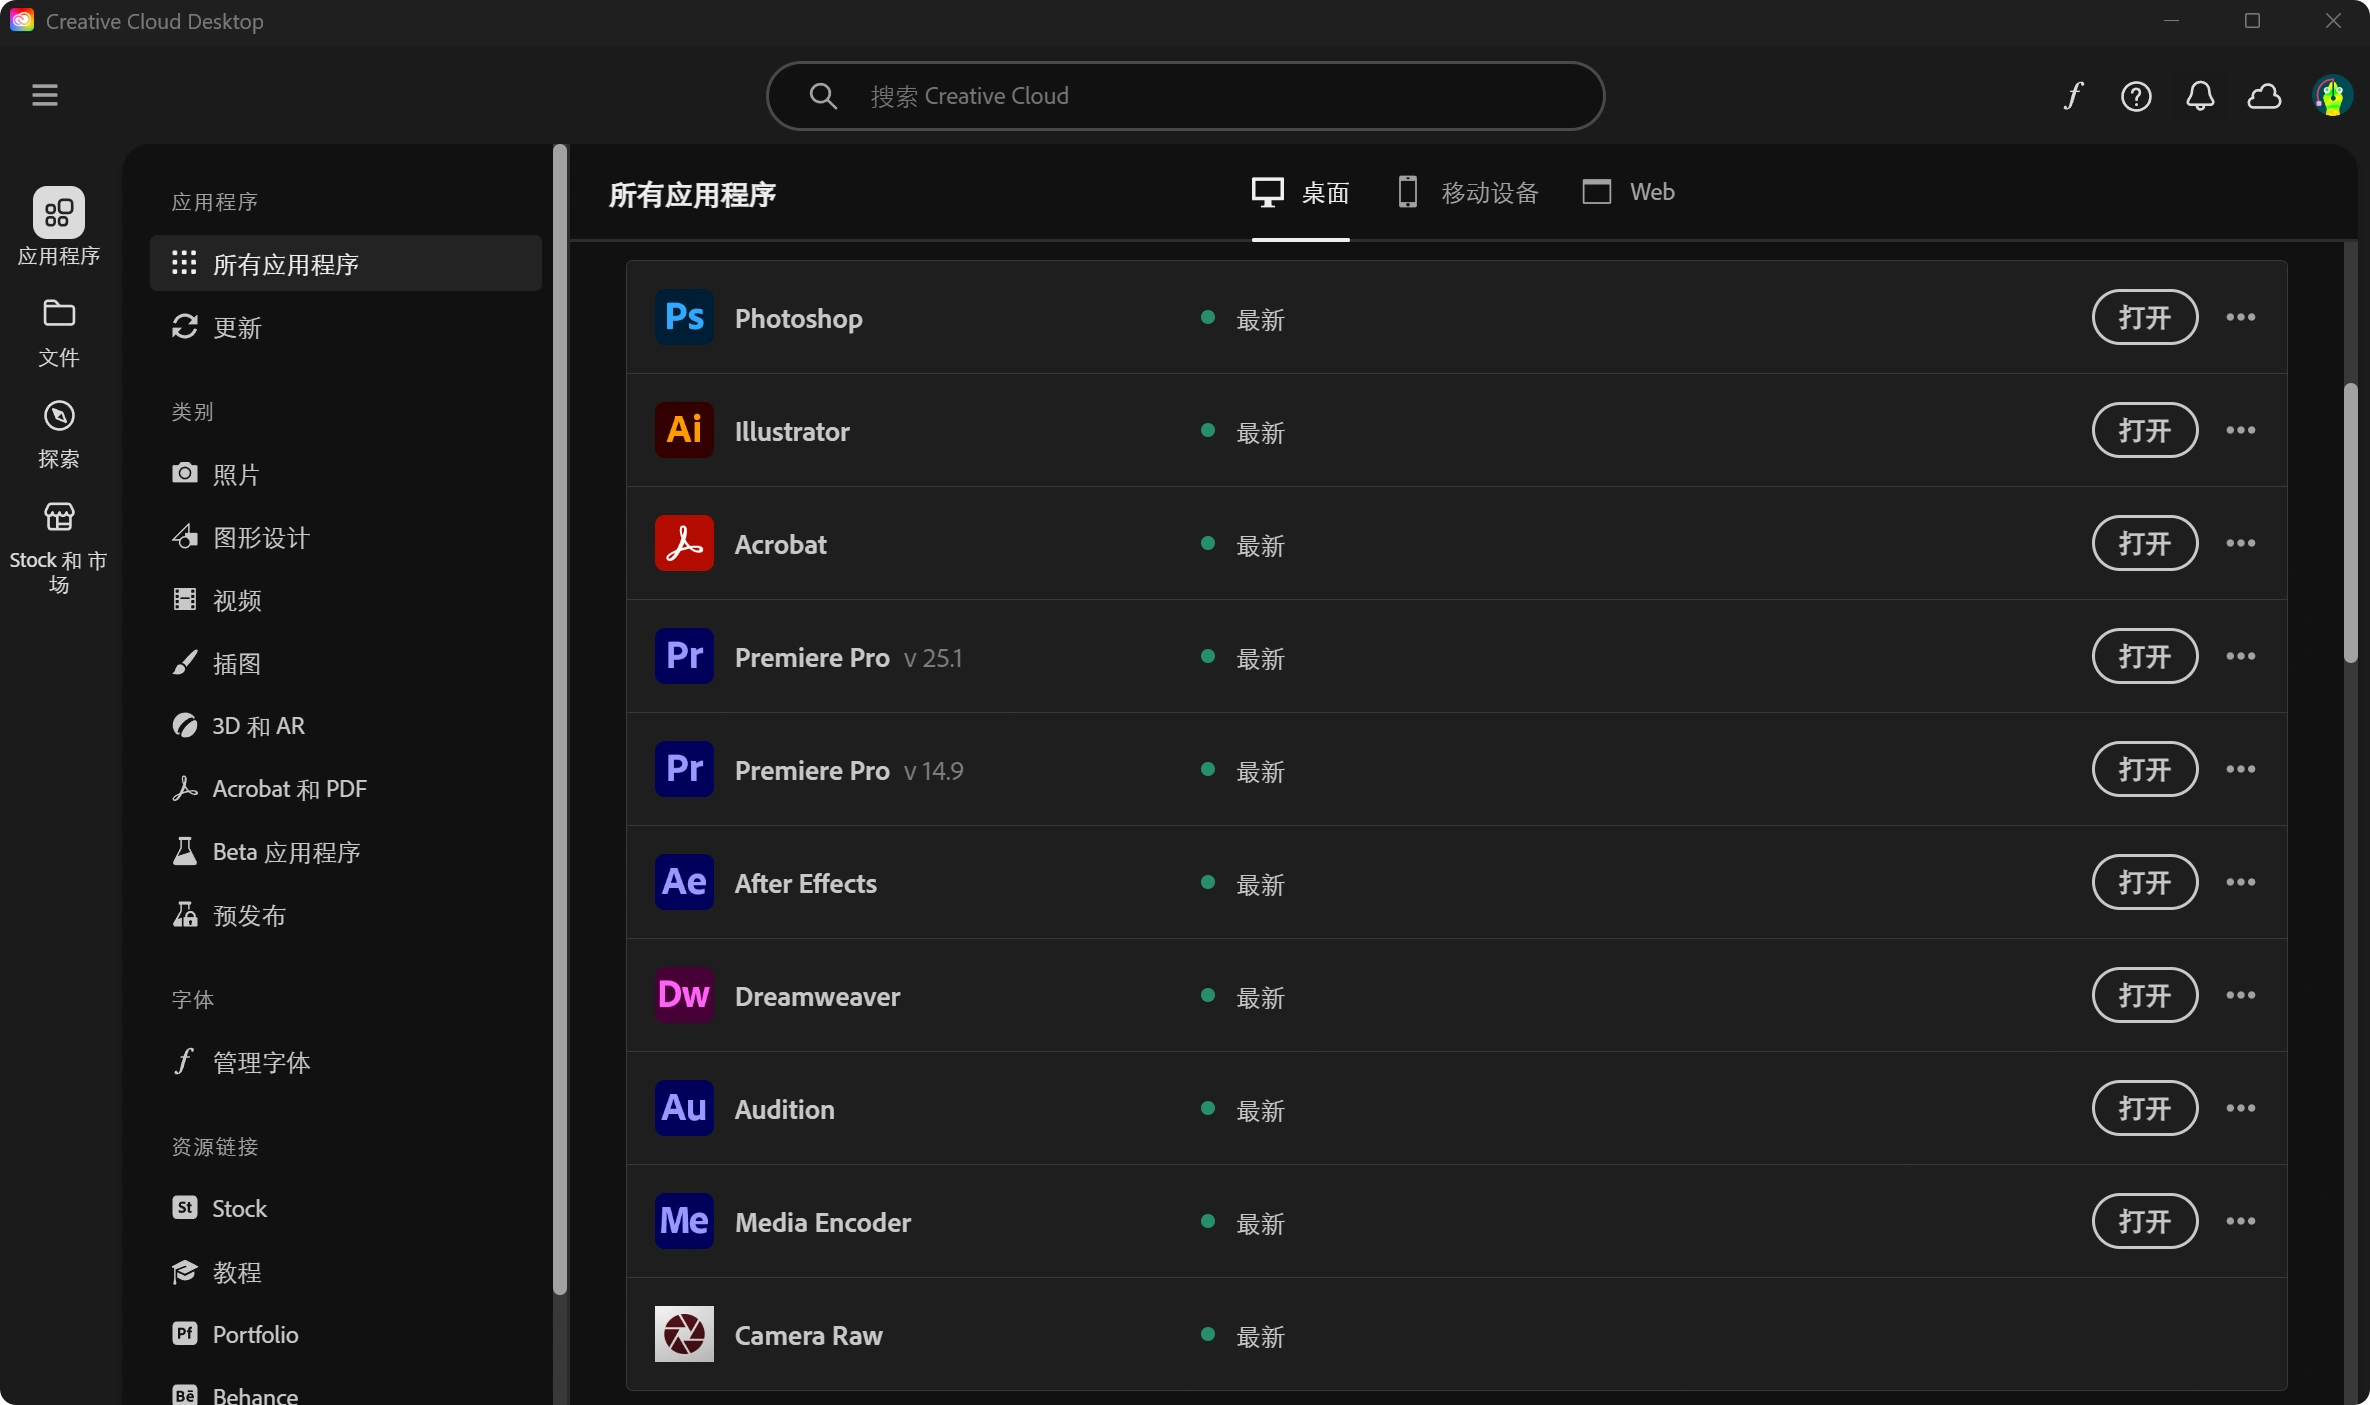Click the Illustrator Ai app icon
The height and width of the screenshot is (1405, 2370).
coord(684,430)
